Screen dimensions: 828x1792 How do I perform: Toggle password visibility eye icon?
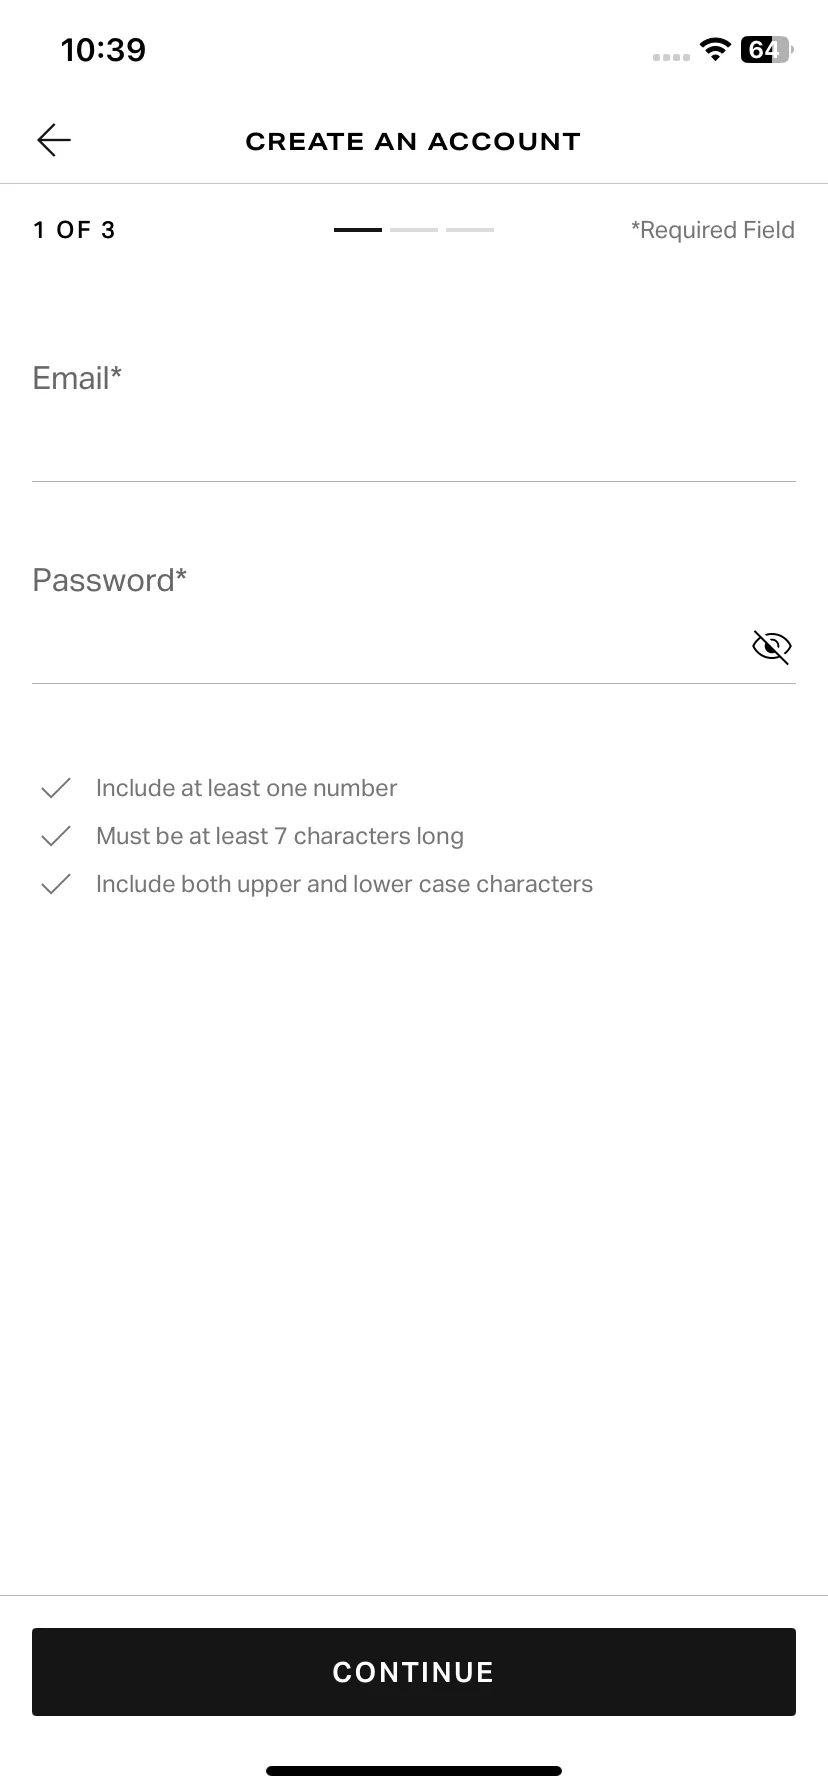(x=771, y=647)
